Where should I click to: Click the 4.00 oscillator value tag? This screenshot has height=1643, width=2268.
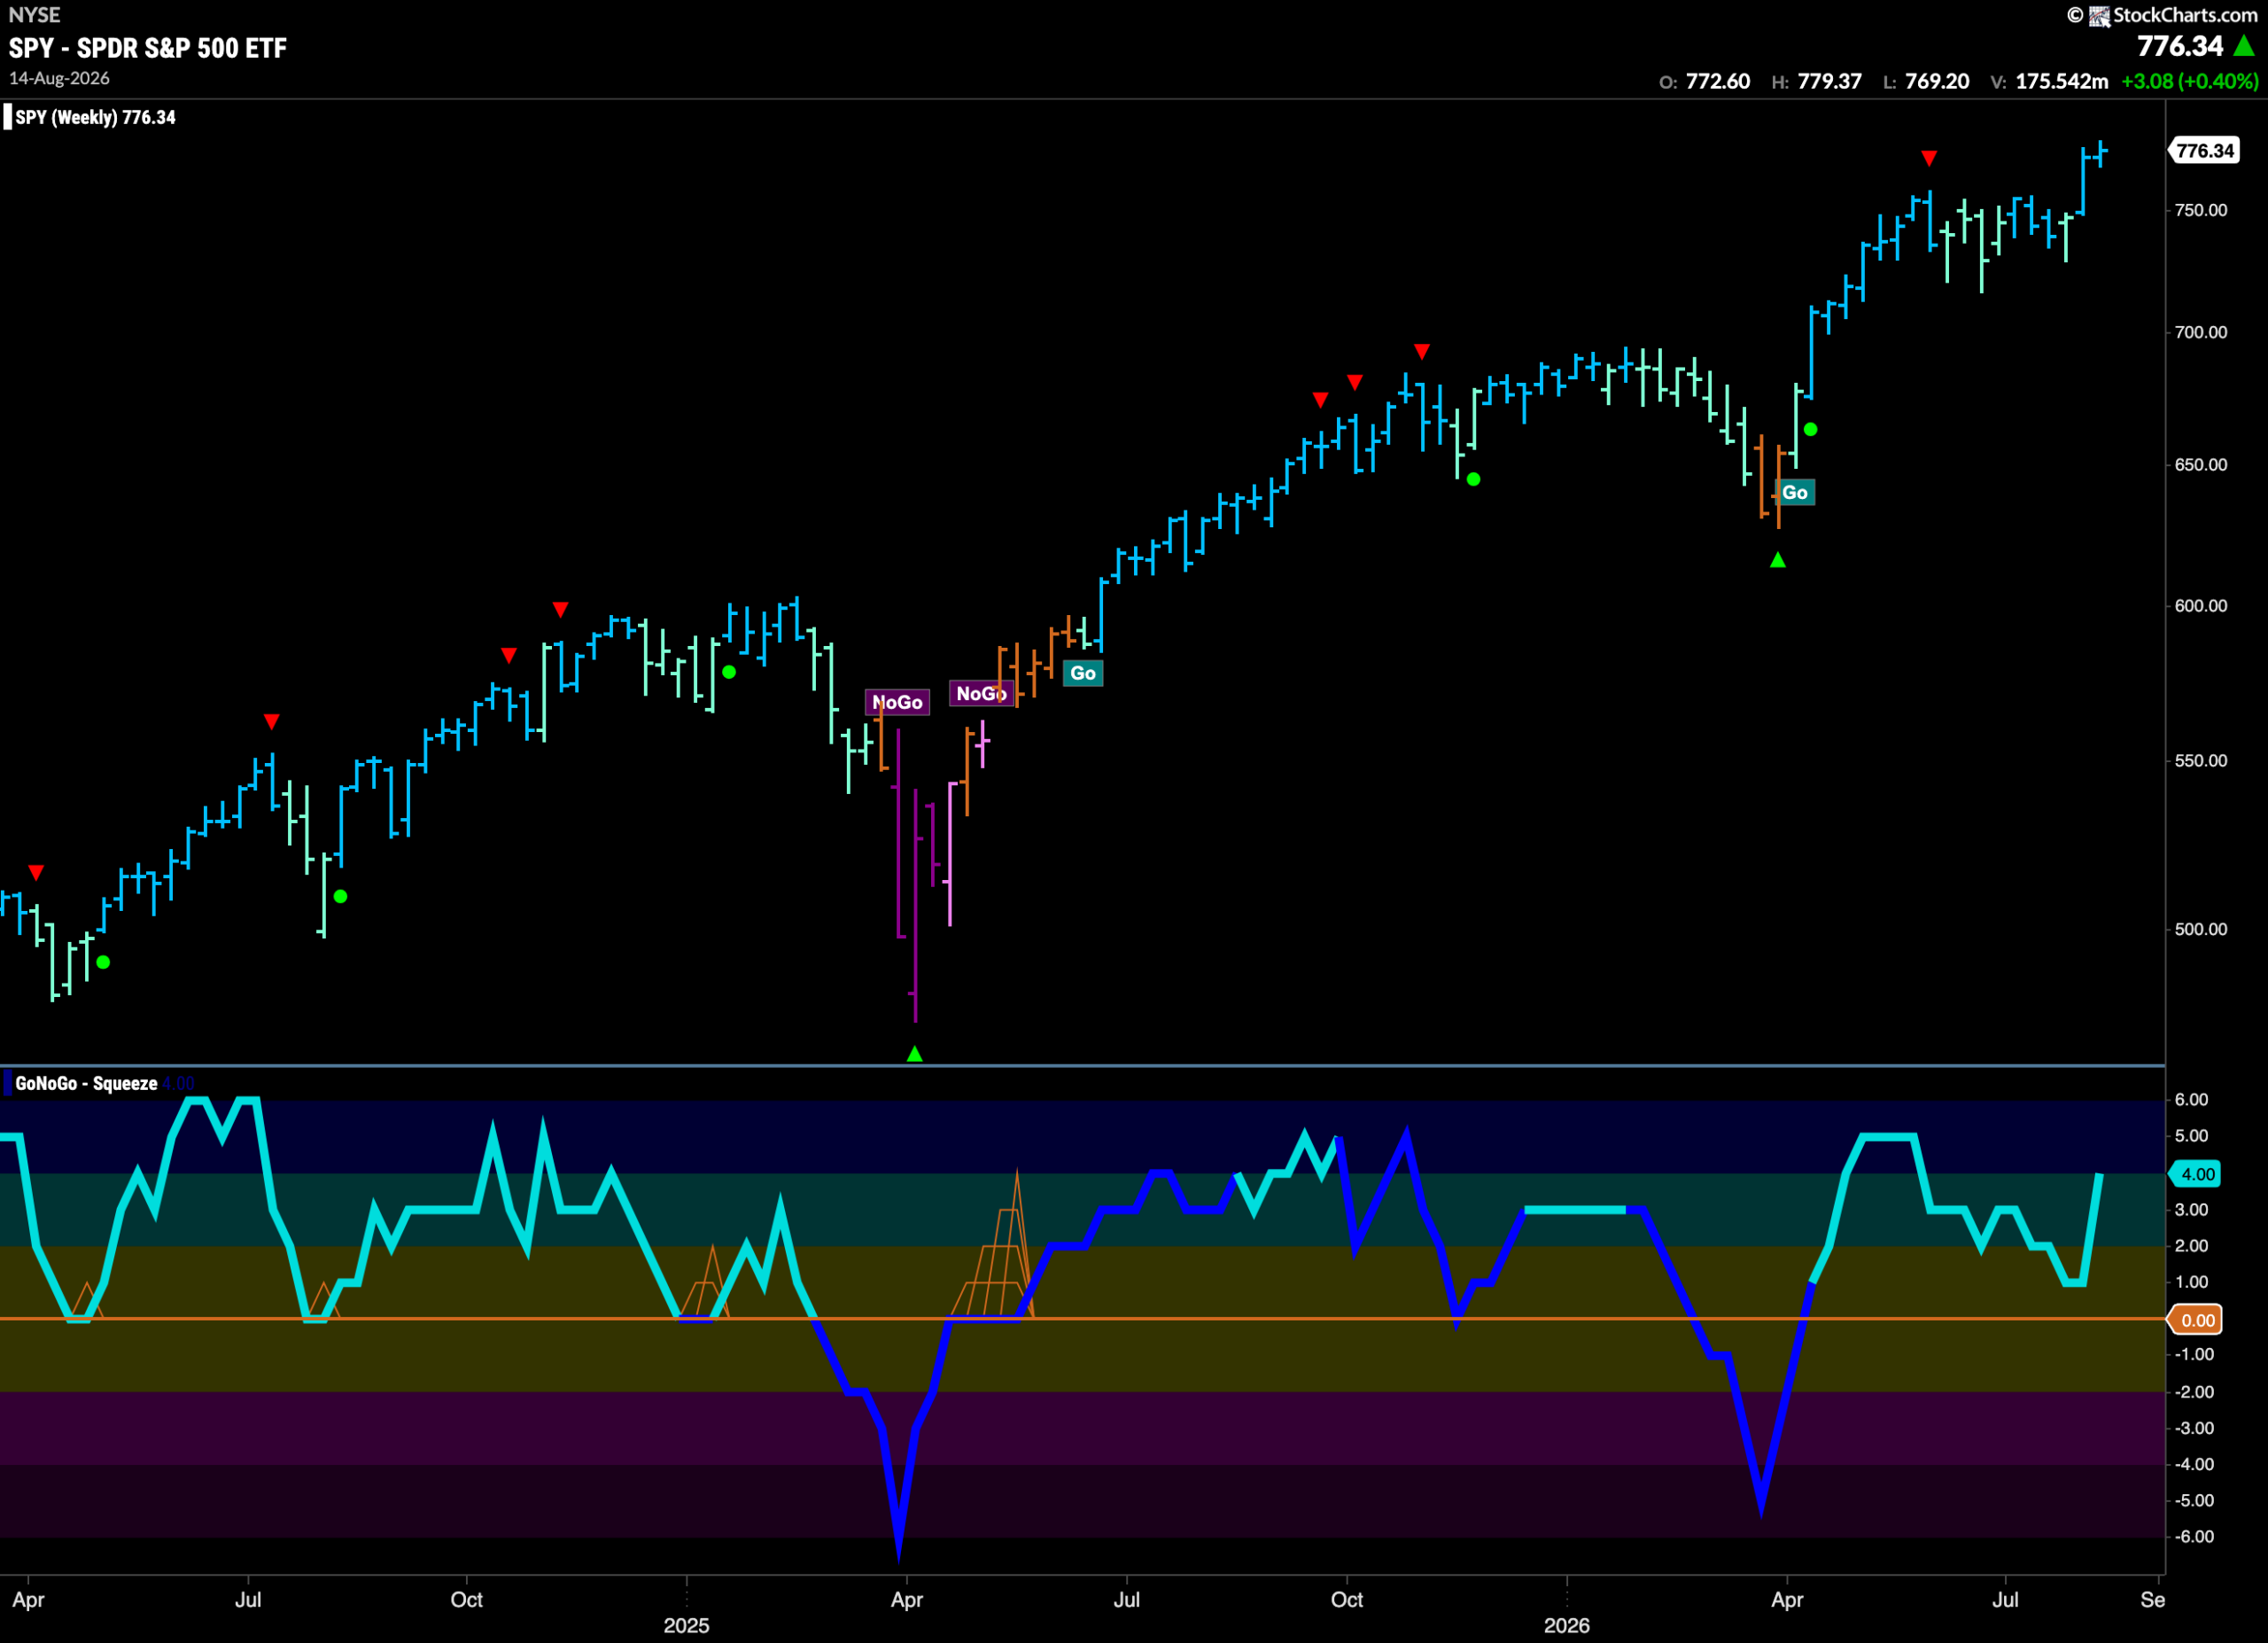click(x=2195, y=1174)
